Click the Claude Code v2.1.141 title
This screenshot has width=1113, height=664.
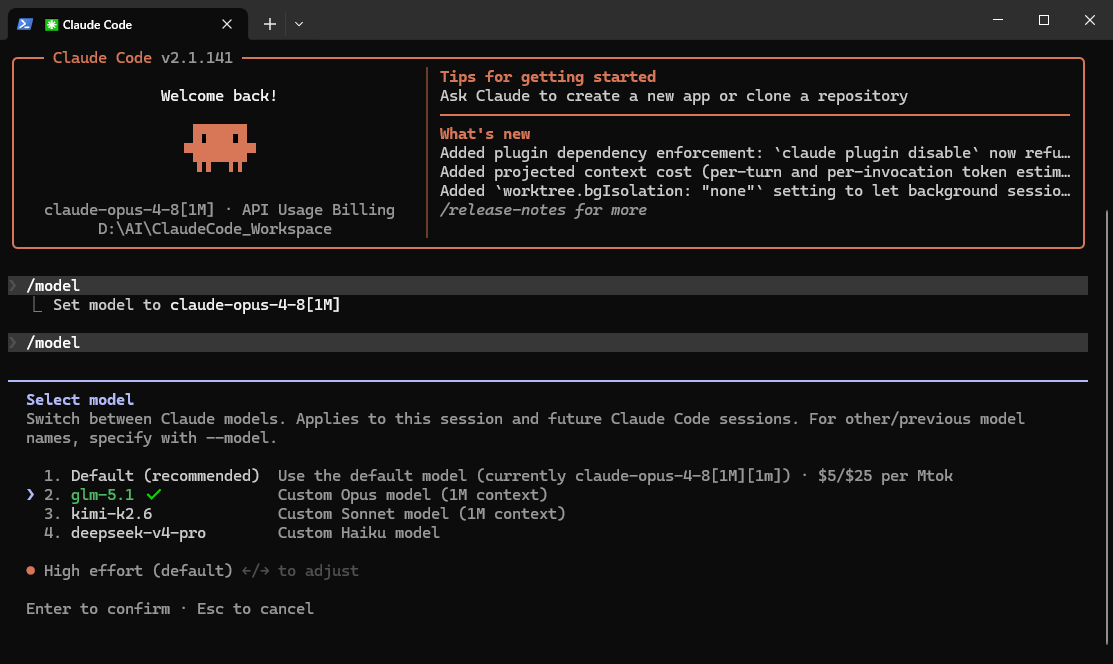coord(143,58)
